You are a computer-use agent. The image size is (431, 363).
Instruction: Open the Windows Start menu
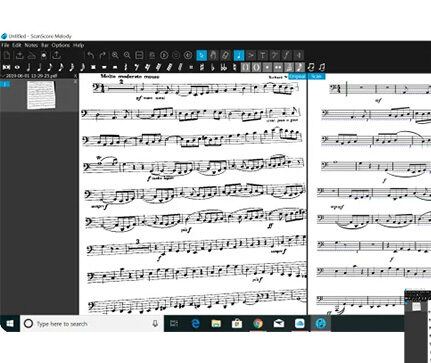(10, 323)
